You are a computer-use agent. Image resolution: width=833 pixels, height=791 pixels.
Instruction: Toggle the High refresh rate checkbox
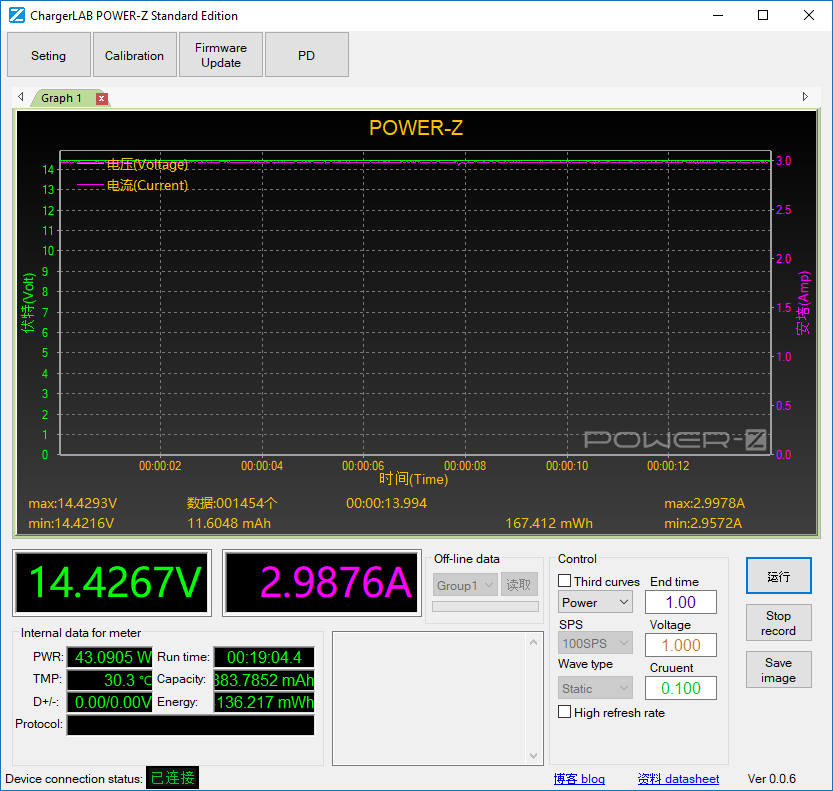[565, 712]
